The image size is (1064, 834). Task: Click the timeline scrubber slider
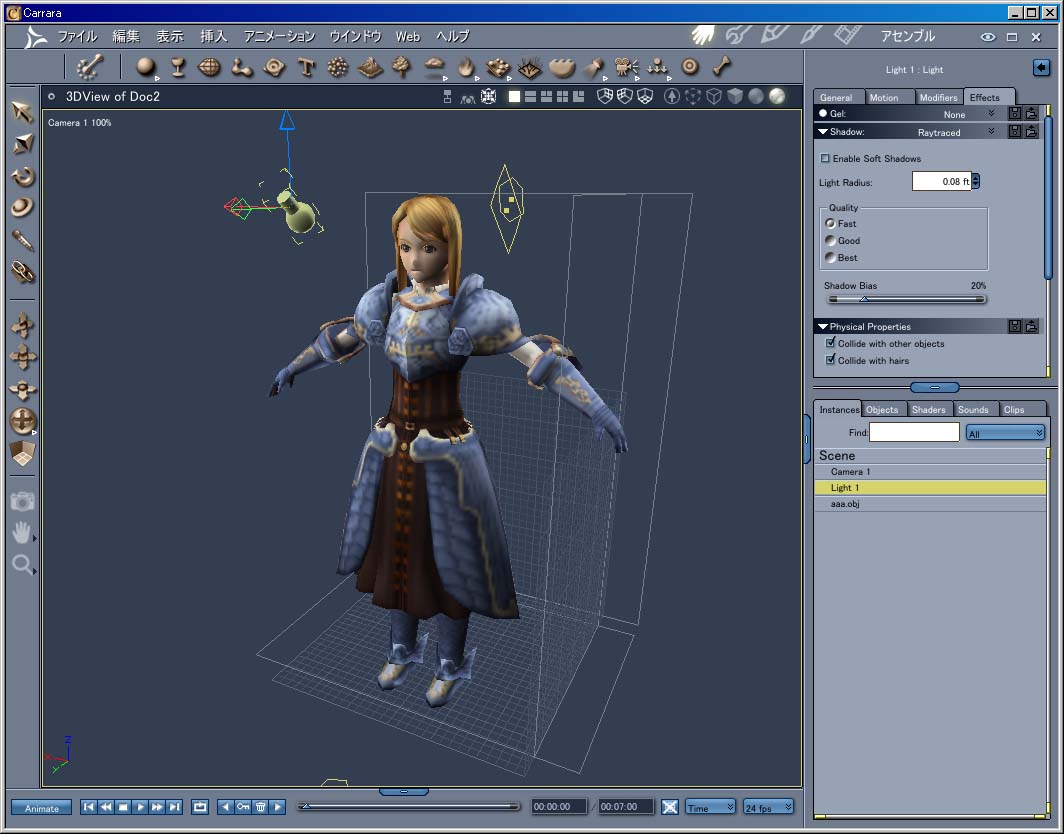tap(408, 806)
